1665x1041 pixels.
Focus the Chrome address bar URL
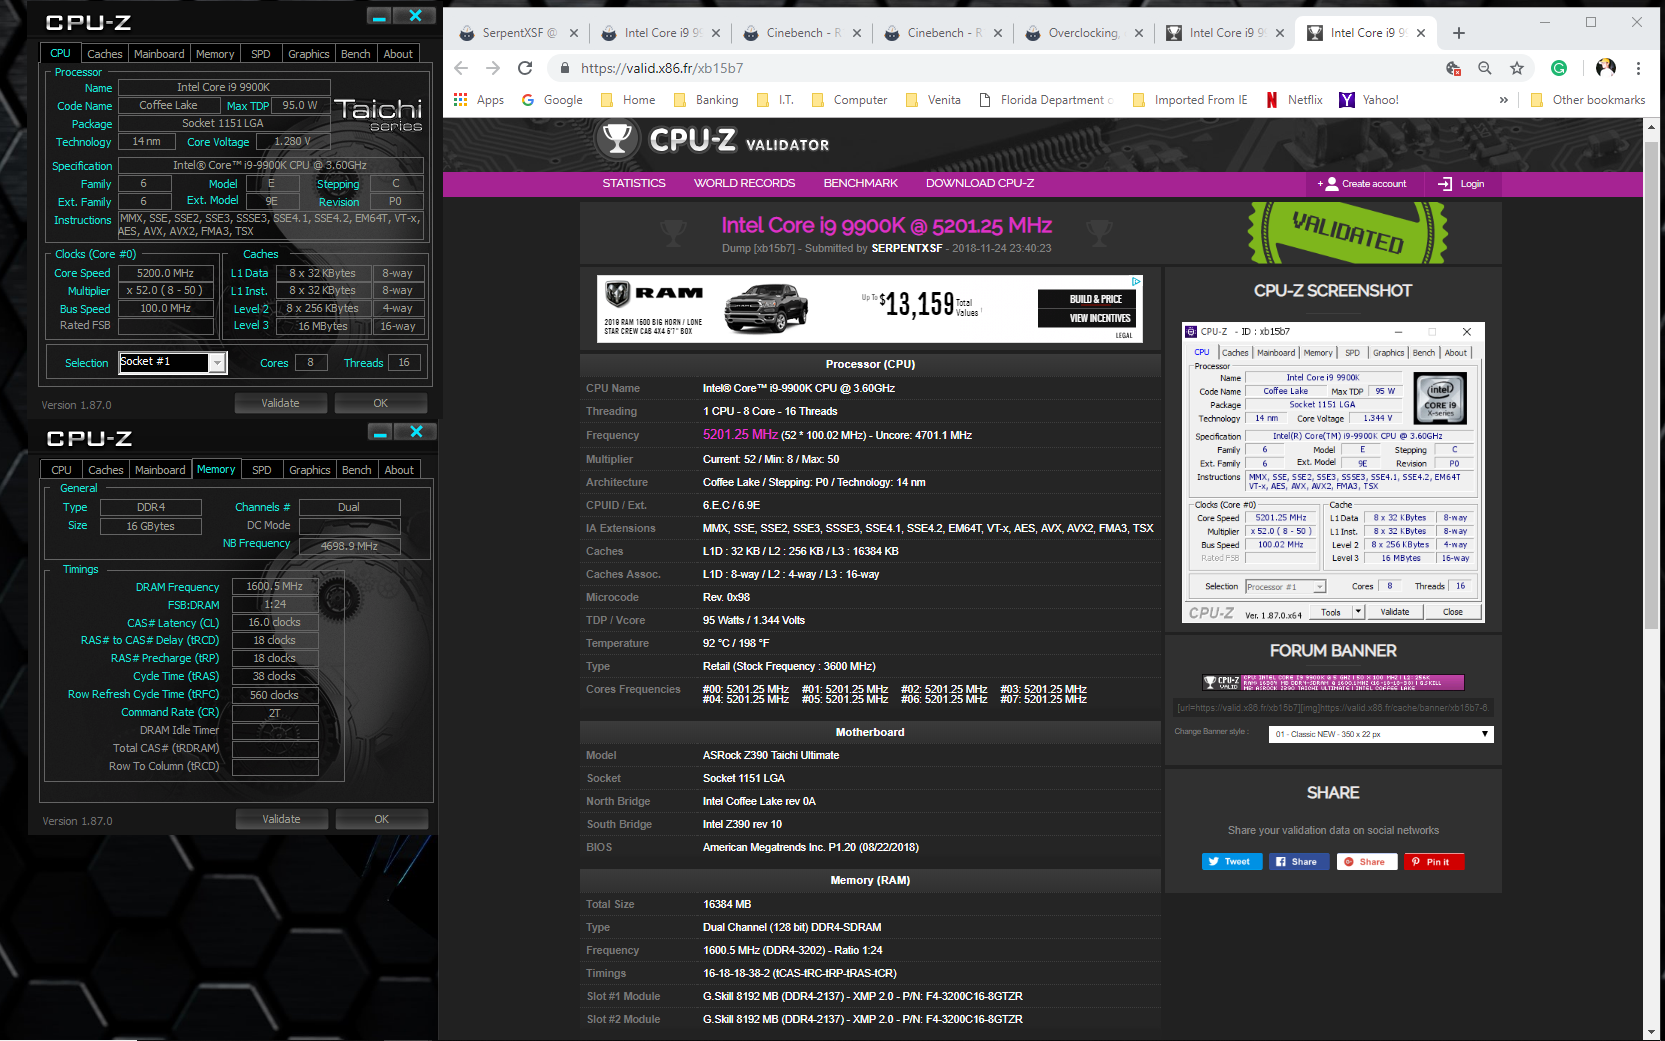[661, 68]
